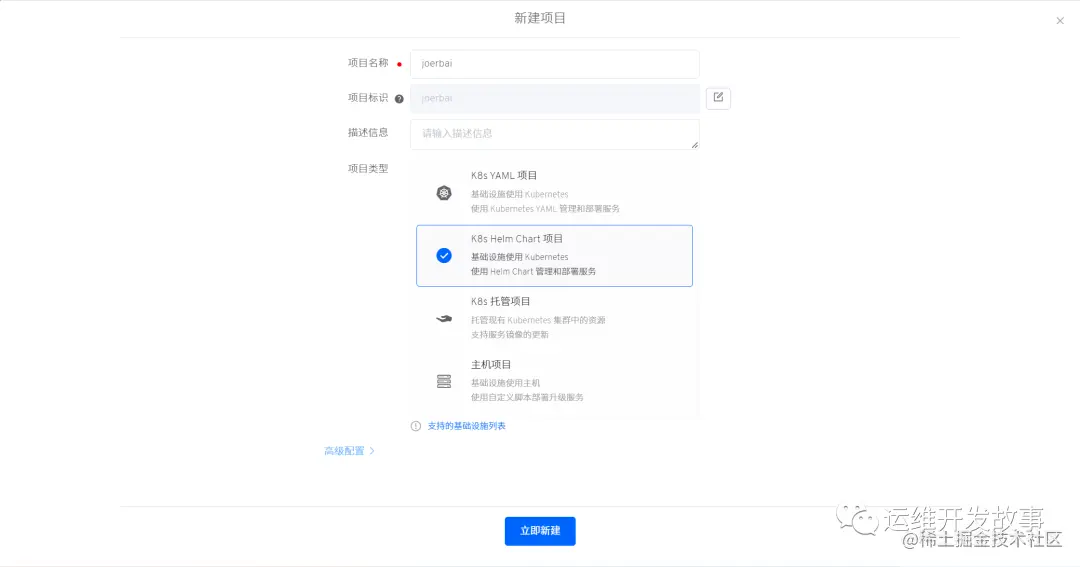Select the 主机项目 type option
Image resolution: width=1080 pixels, height=567 pixels.
[x=554, y=381]
